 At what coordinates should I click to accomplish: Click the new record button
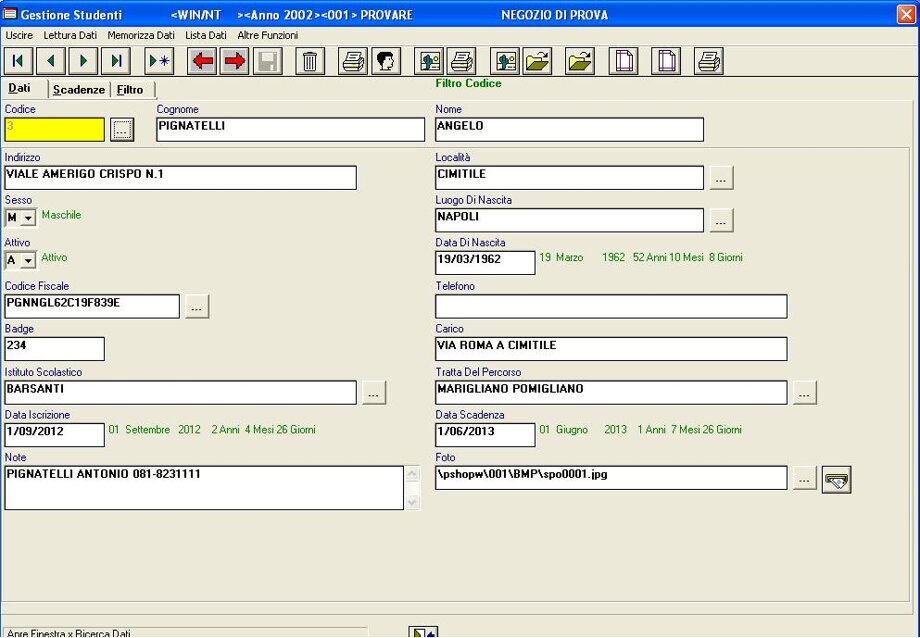tap(159, 61)
